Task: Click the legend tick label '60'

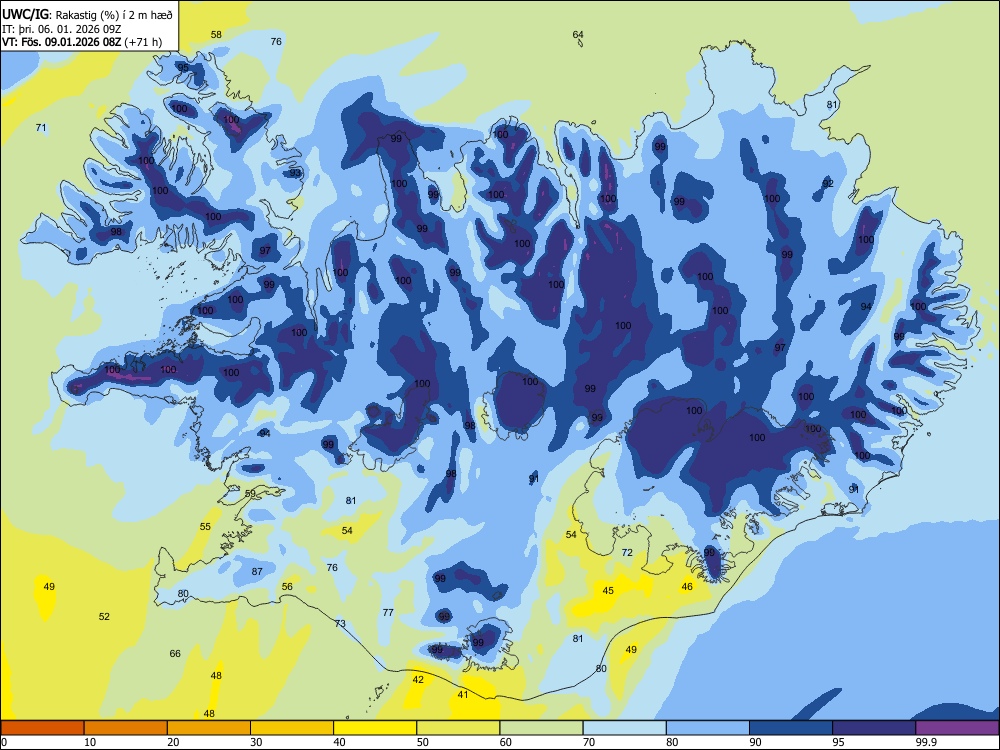Action: (x=506, y=742)
